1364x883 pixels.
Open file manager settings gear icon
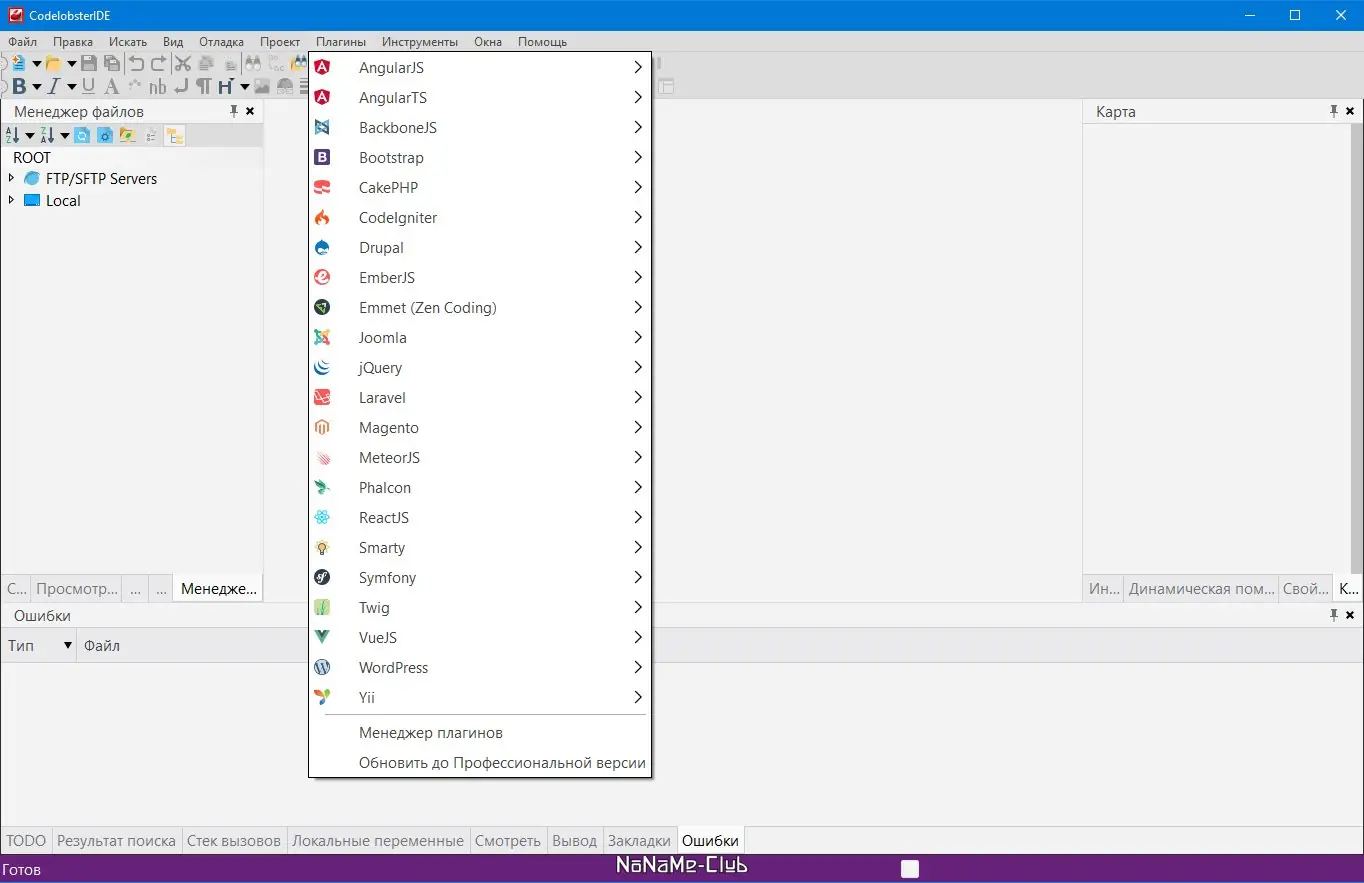point(105,136)
